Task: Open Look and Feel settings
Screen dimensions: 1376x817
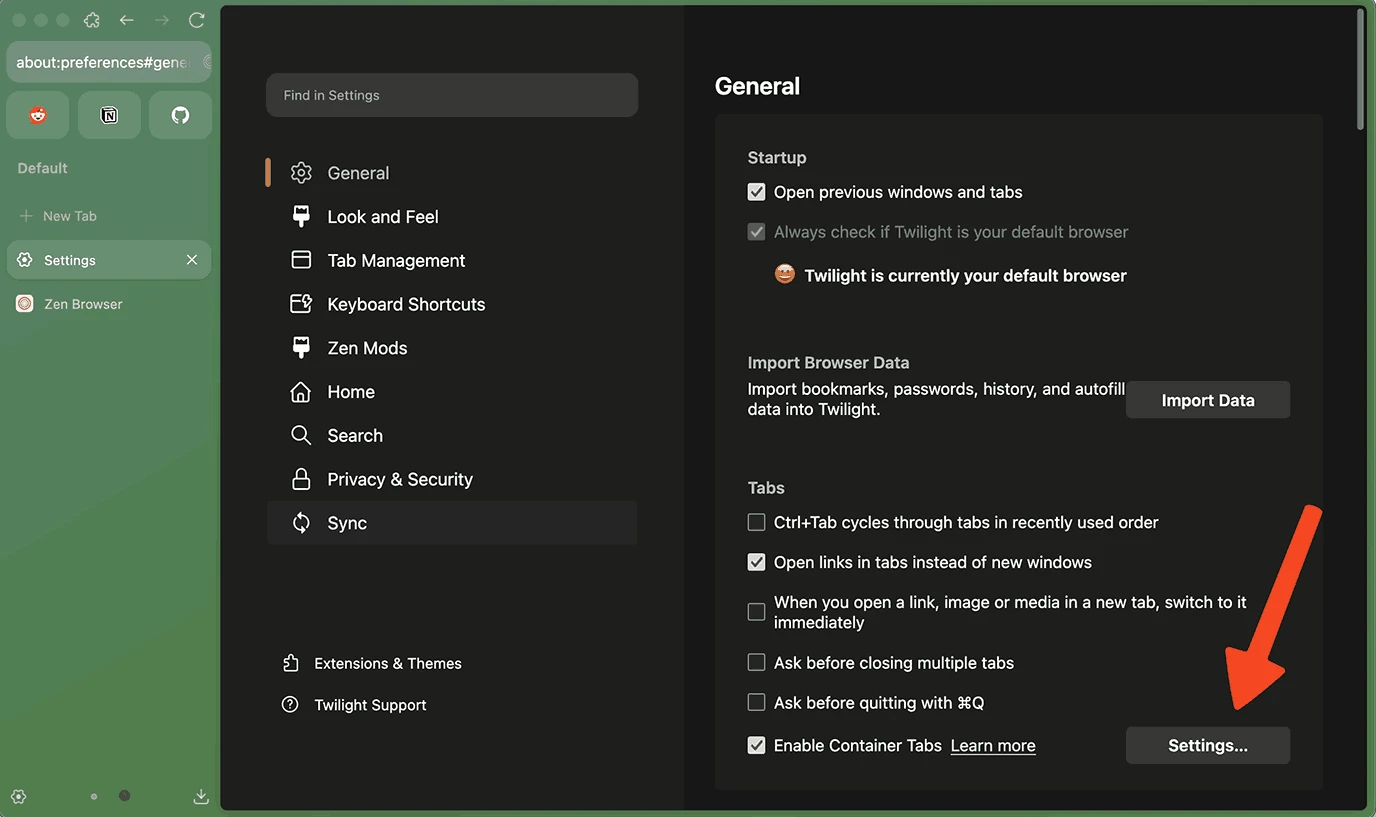Action: 452,217
